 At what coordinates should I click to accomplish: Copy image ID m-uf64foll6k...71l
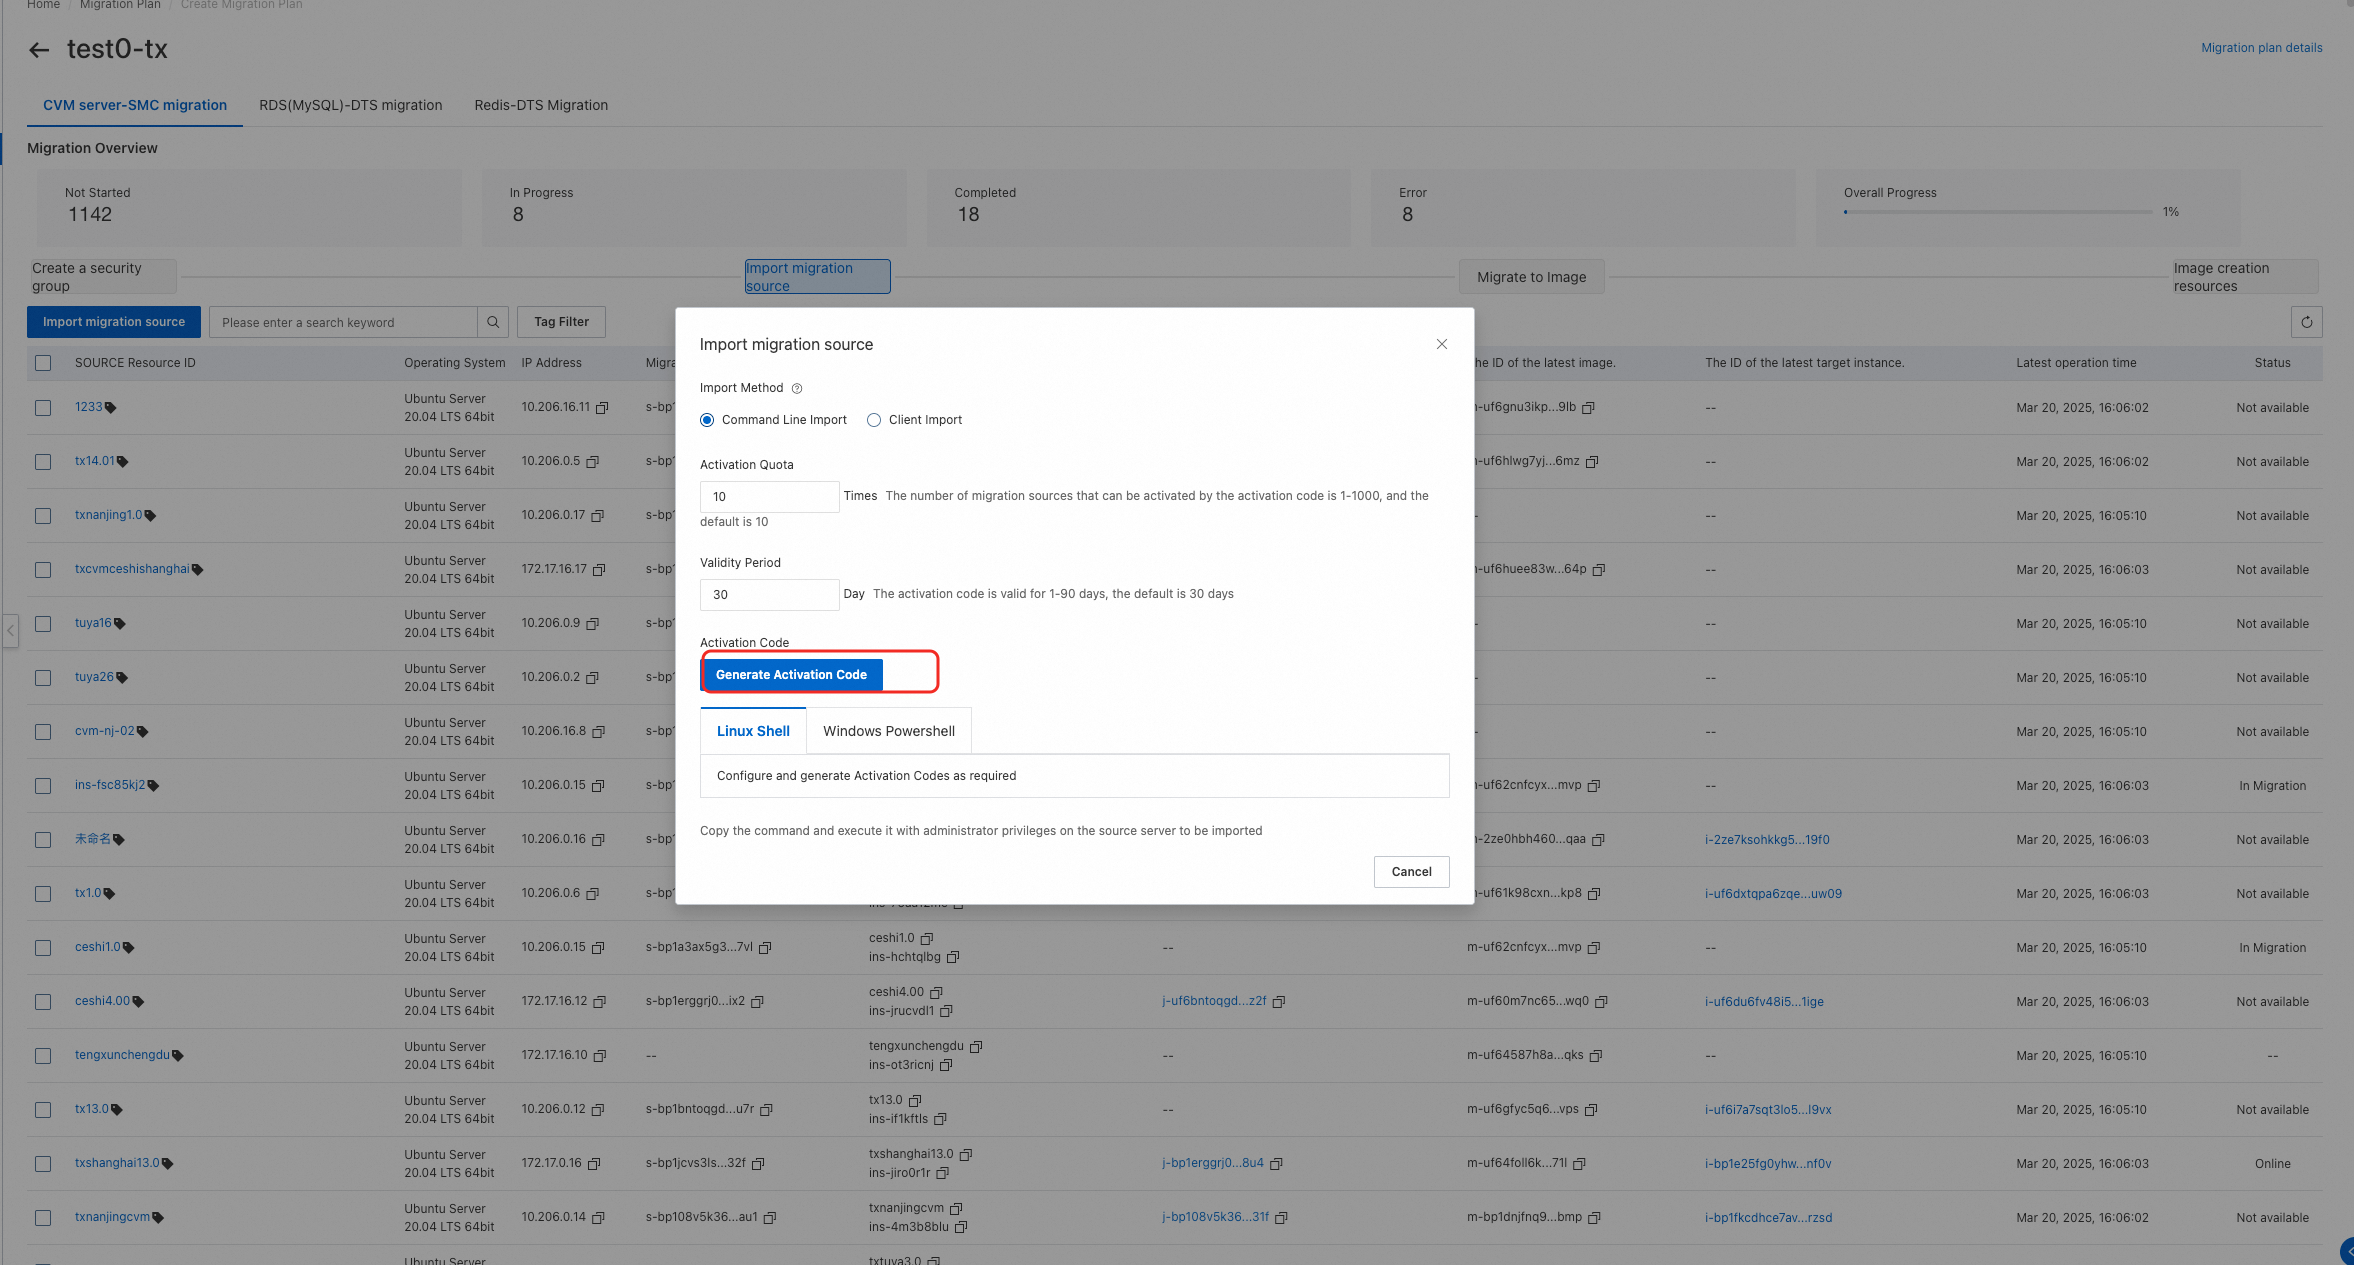click(x=1580, y=1164)
